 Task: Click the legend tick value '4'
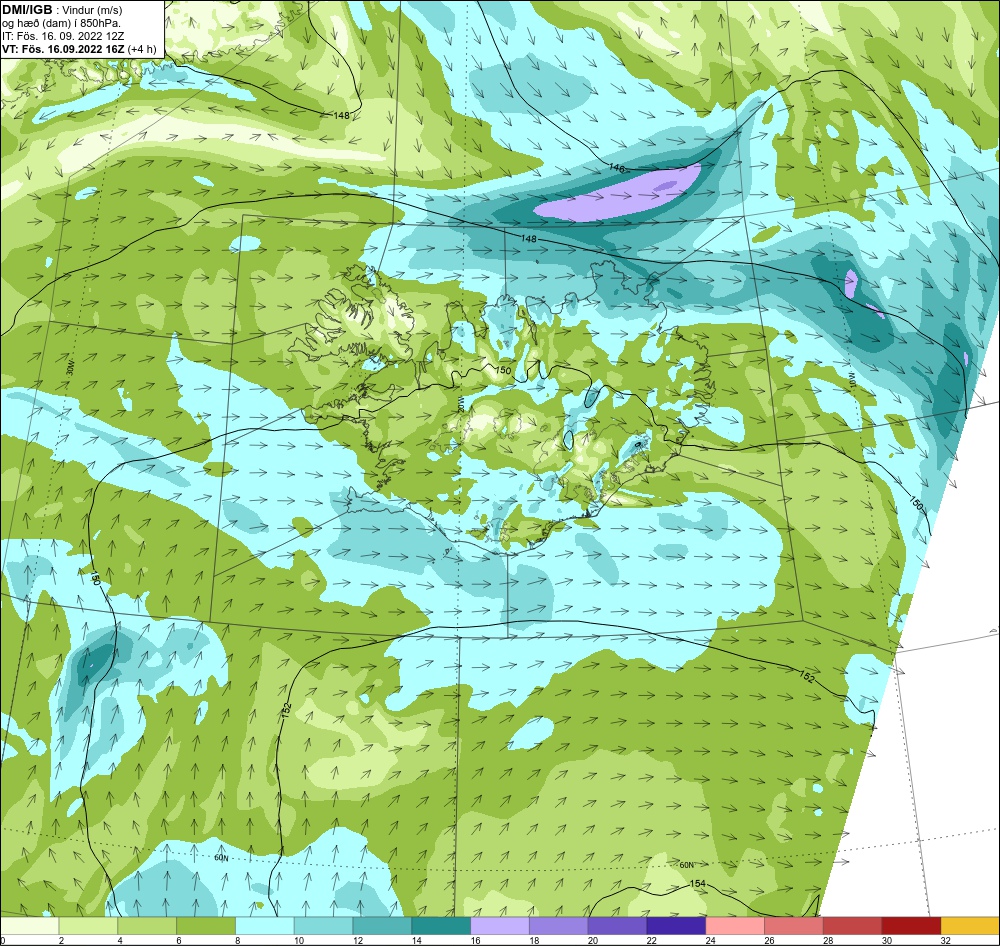[120, 940]
